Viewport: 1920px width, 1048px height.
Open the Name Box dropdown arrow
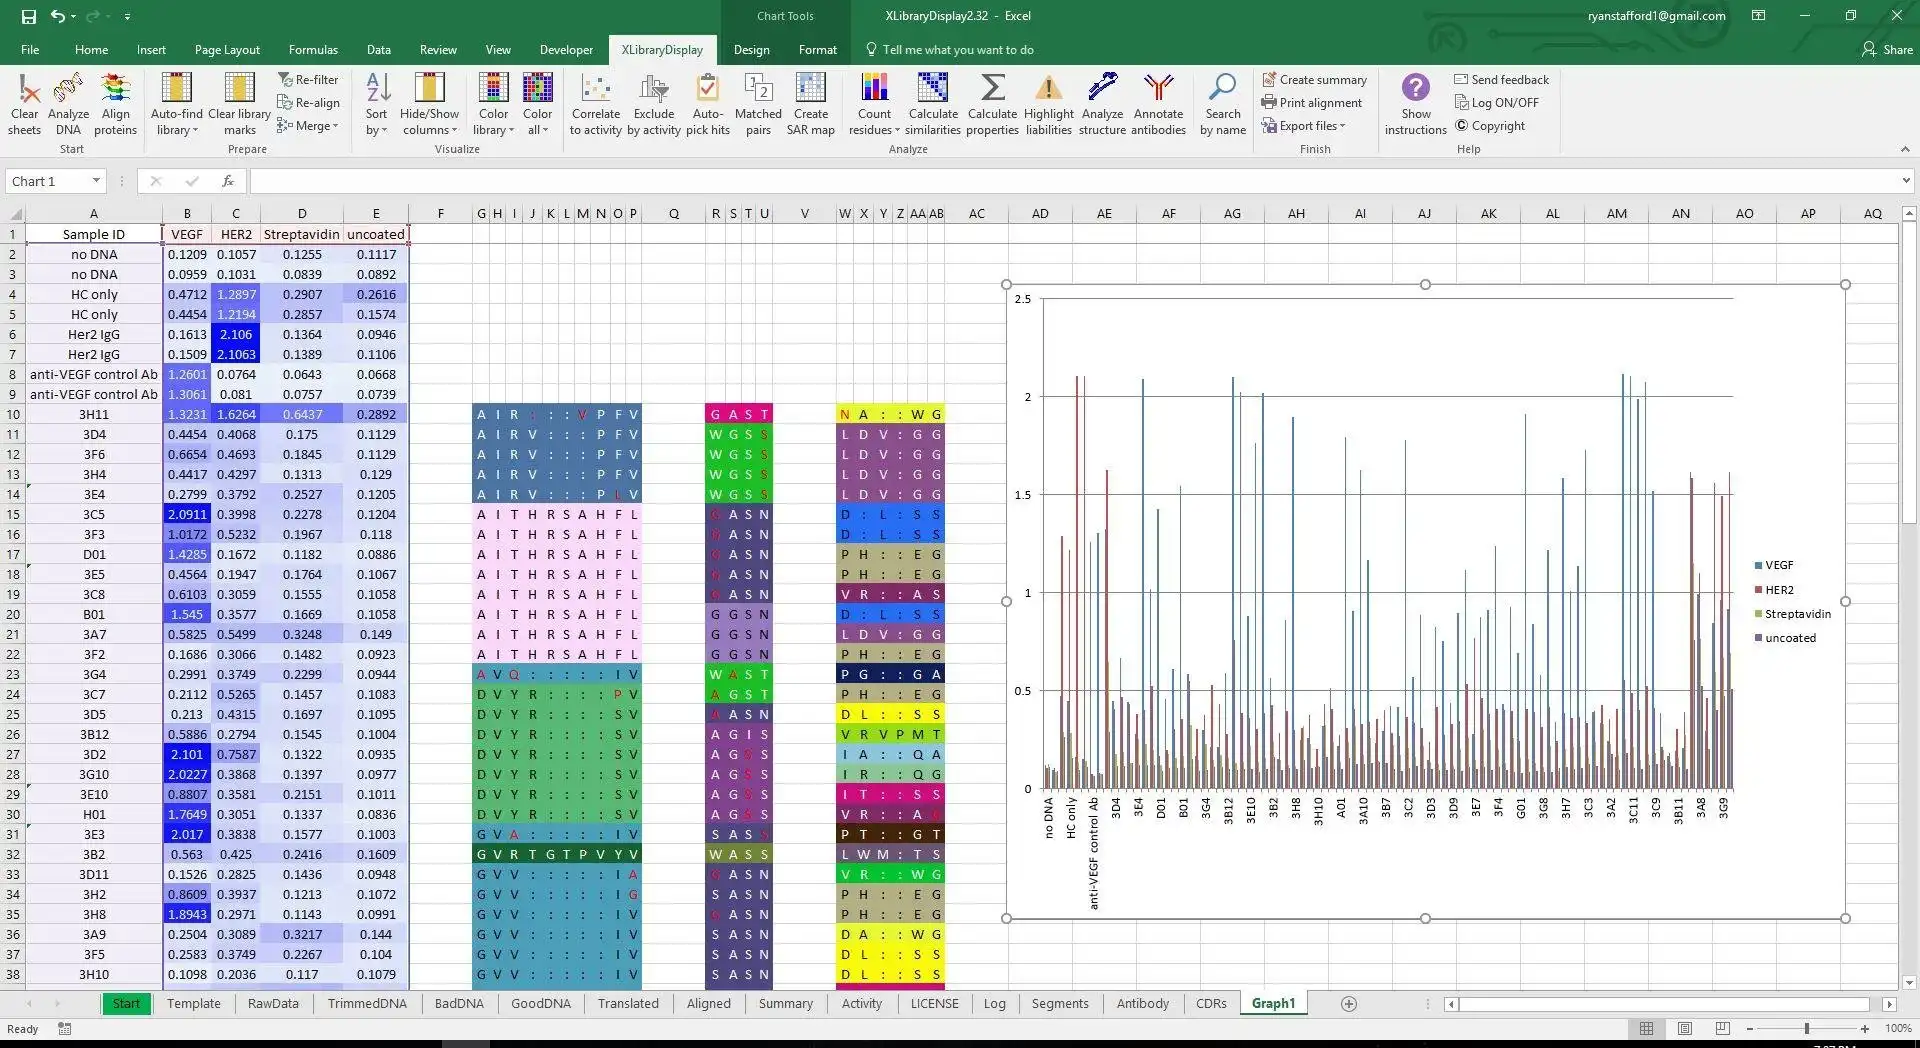[96, 181]
